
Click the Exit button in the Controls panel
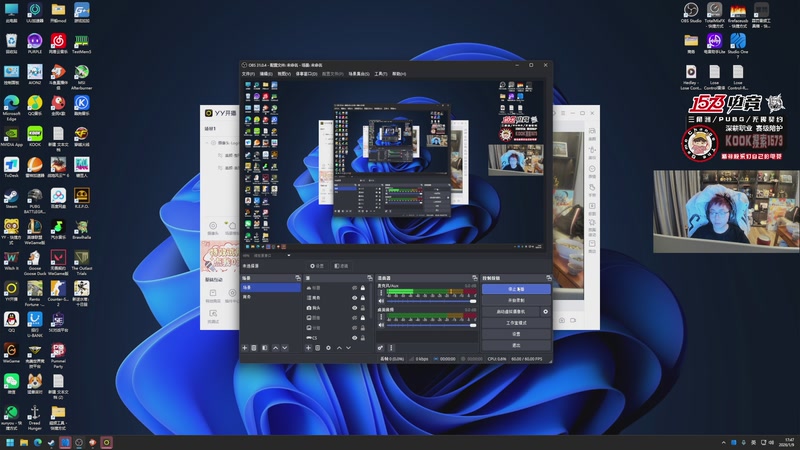(x=516, y=345)
